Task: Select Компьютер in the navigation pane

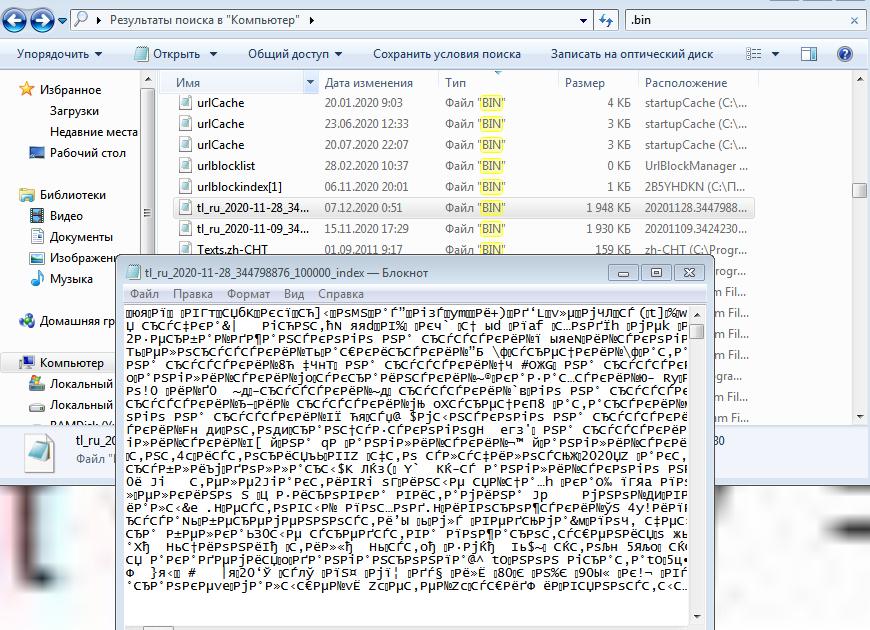Action: (x=71, y=363)
